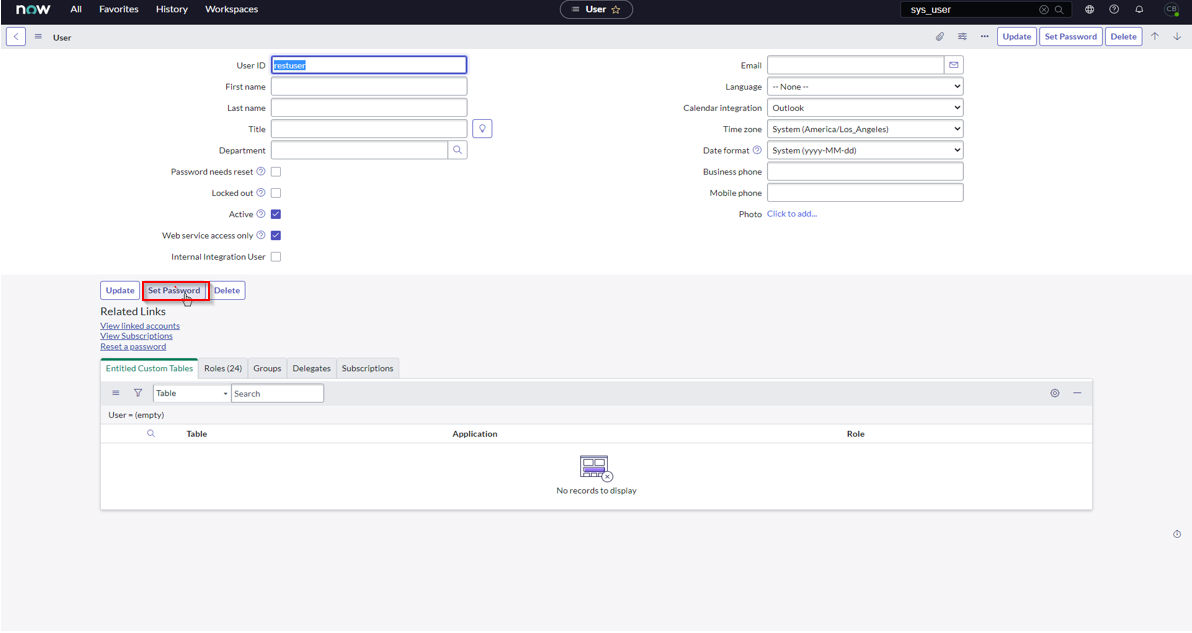Screen dimensions: 1192x633
Task: Open the notifications bell icon
Action: click(x=1139, y=10)
